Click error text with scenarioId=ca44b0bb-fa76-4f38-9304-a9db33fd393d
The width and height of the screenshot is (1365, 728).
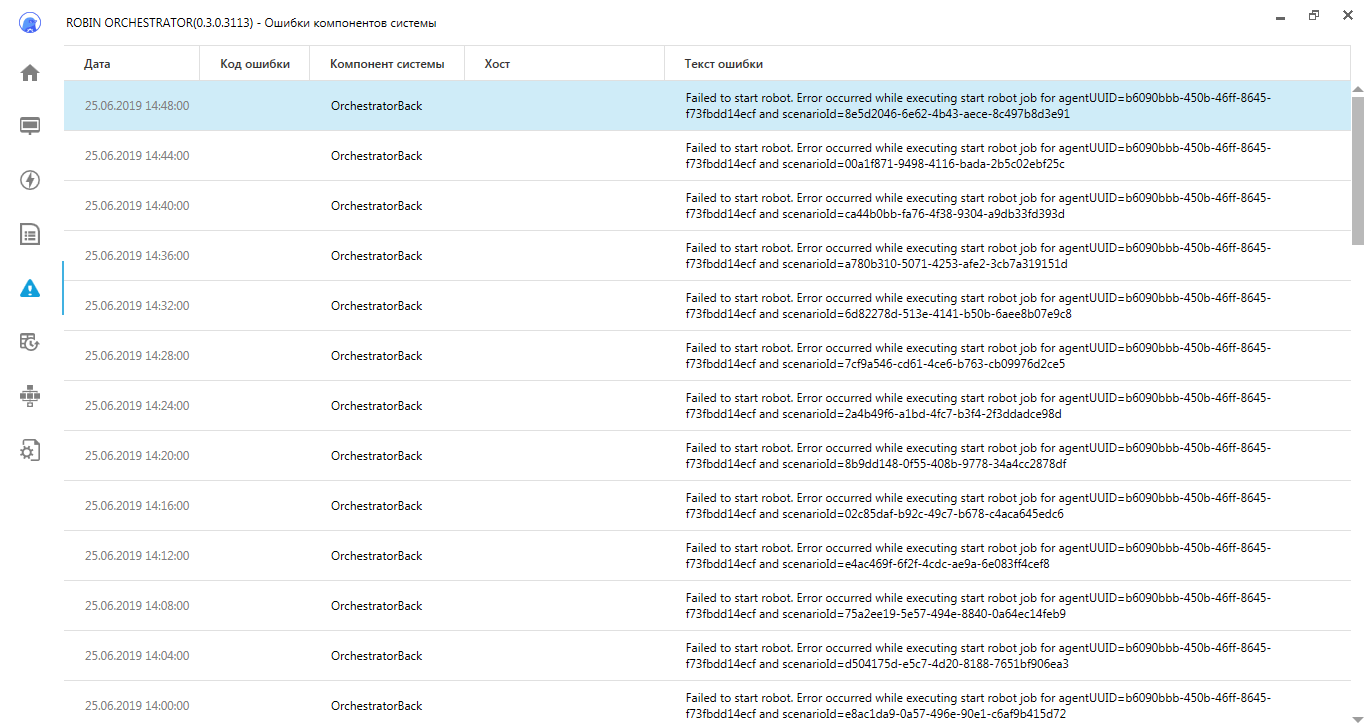click(979, 206)
